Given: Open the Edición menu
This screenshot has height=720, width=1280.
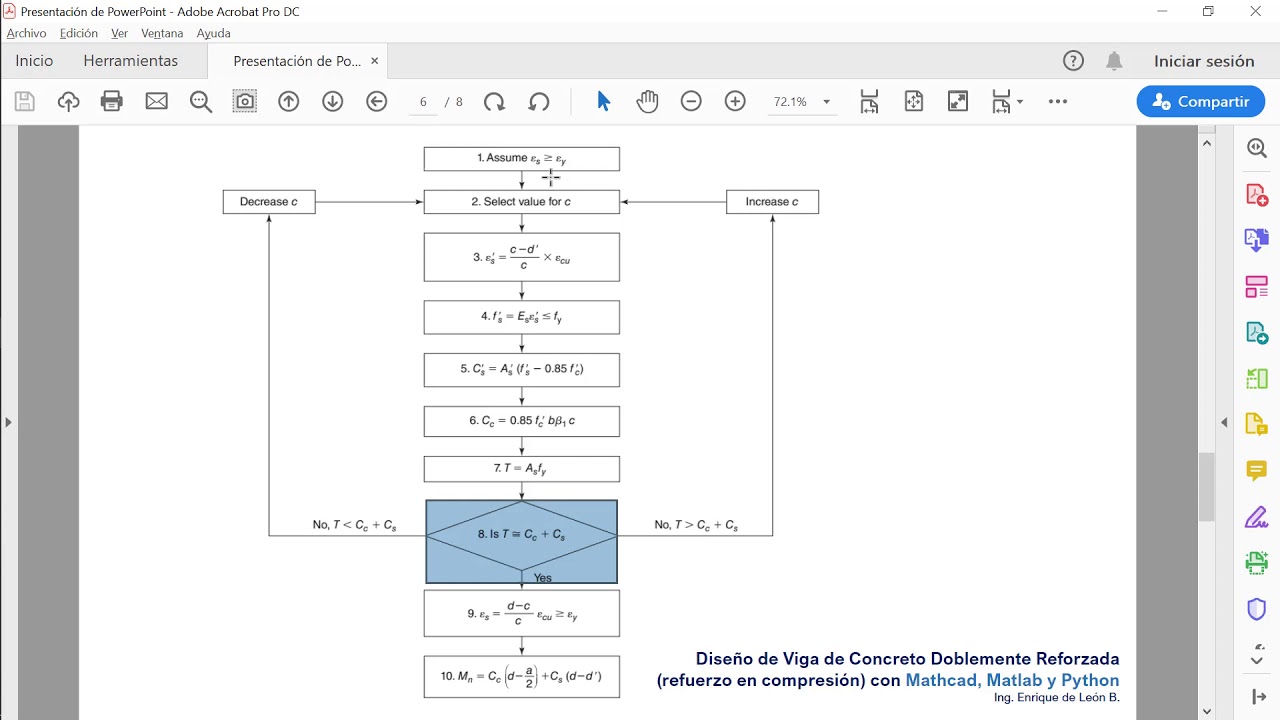Looking at the screenshot, I should [x=79, y=33].
